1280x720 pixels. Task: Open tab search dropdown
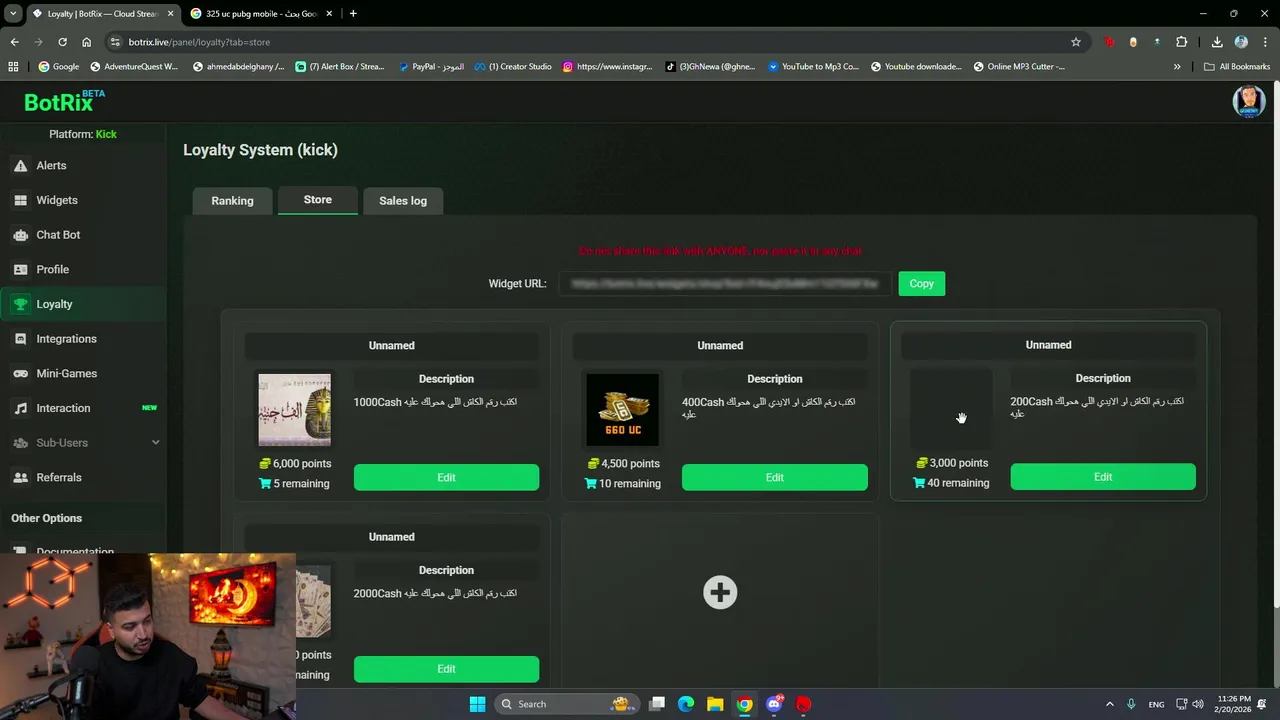pos(12,14)
